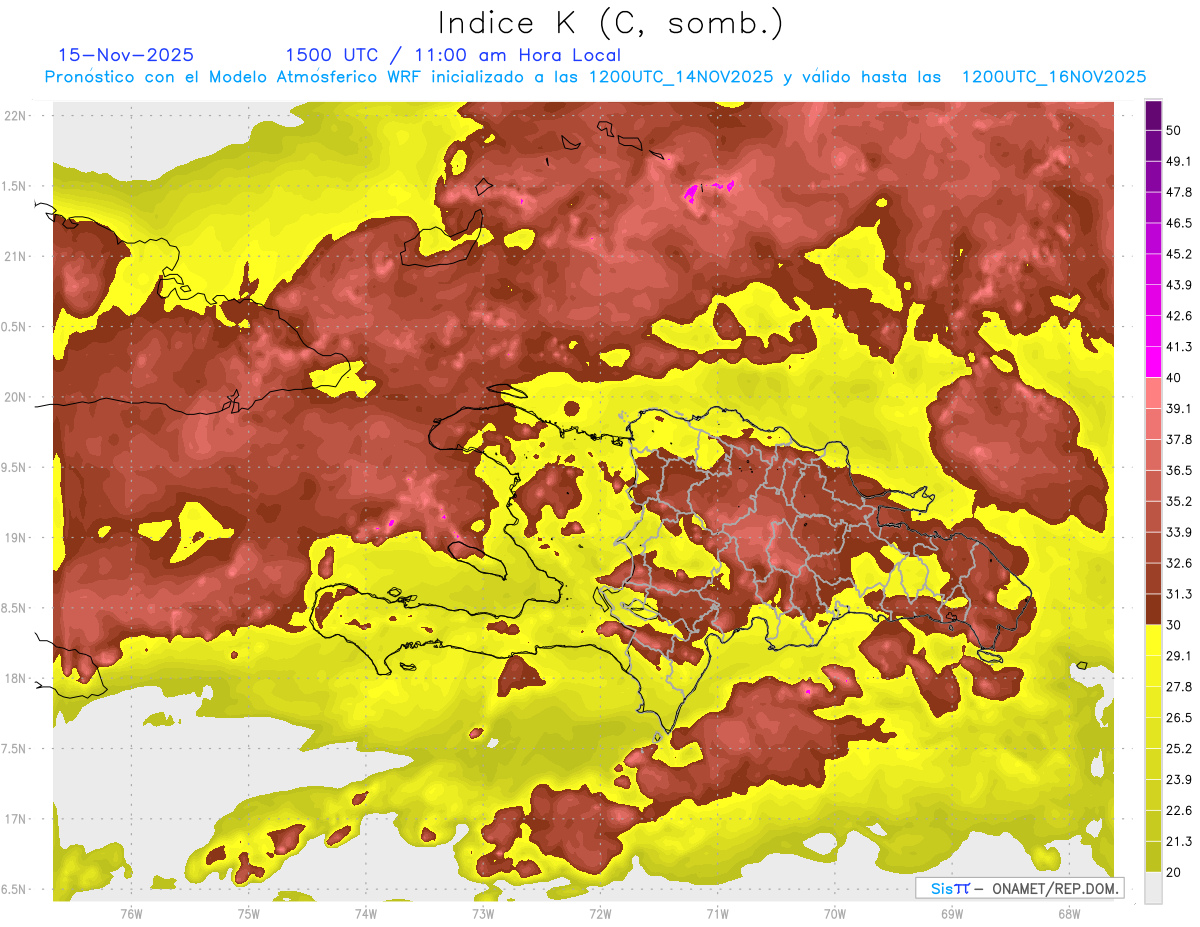Click the "43.9" color scale value
This screenshot has height=927, width=1200.
pos(1179,285)
